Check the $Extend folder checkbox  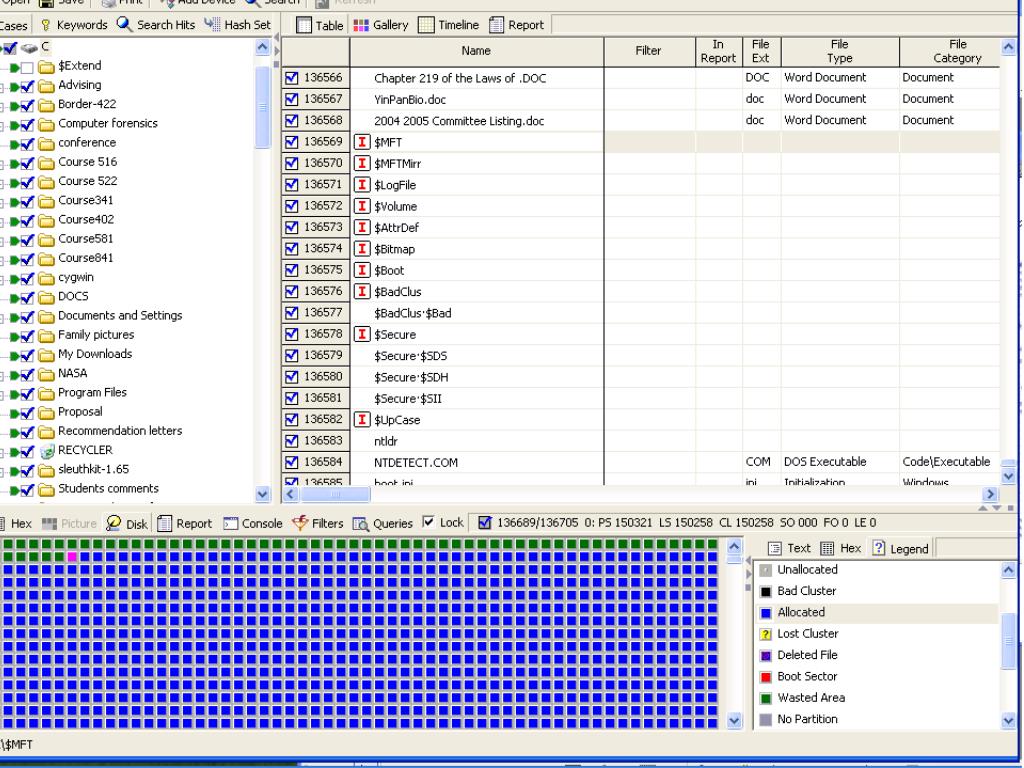coord(27,67)
